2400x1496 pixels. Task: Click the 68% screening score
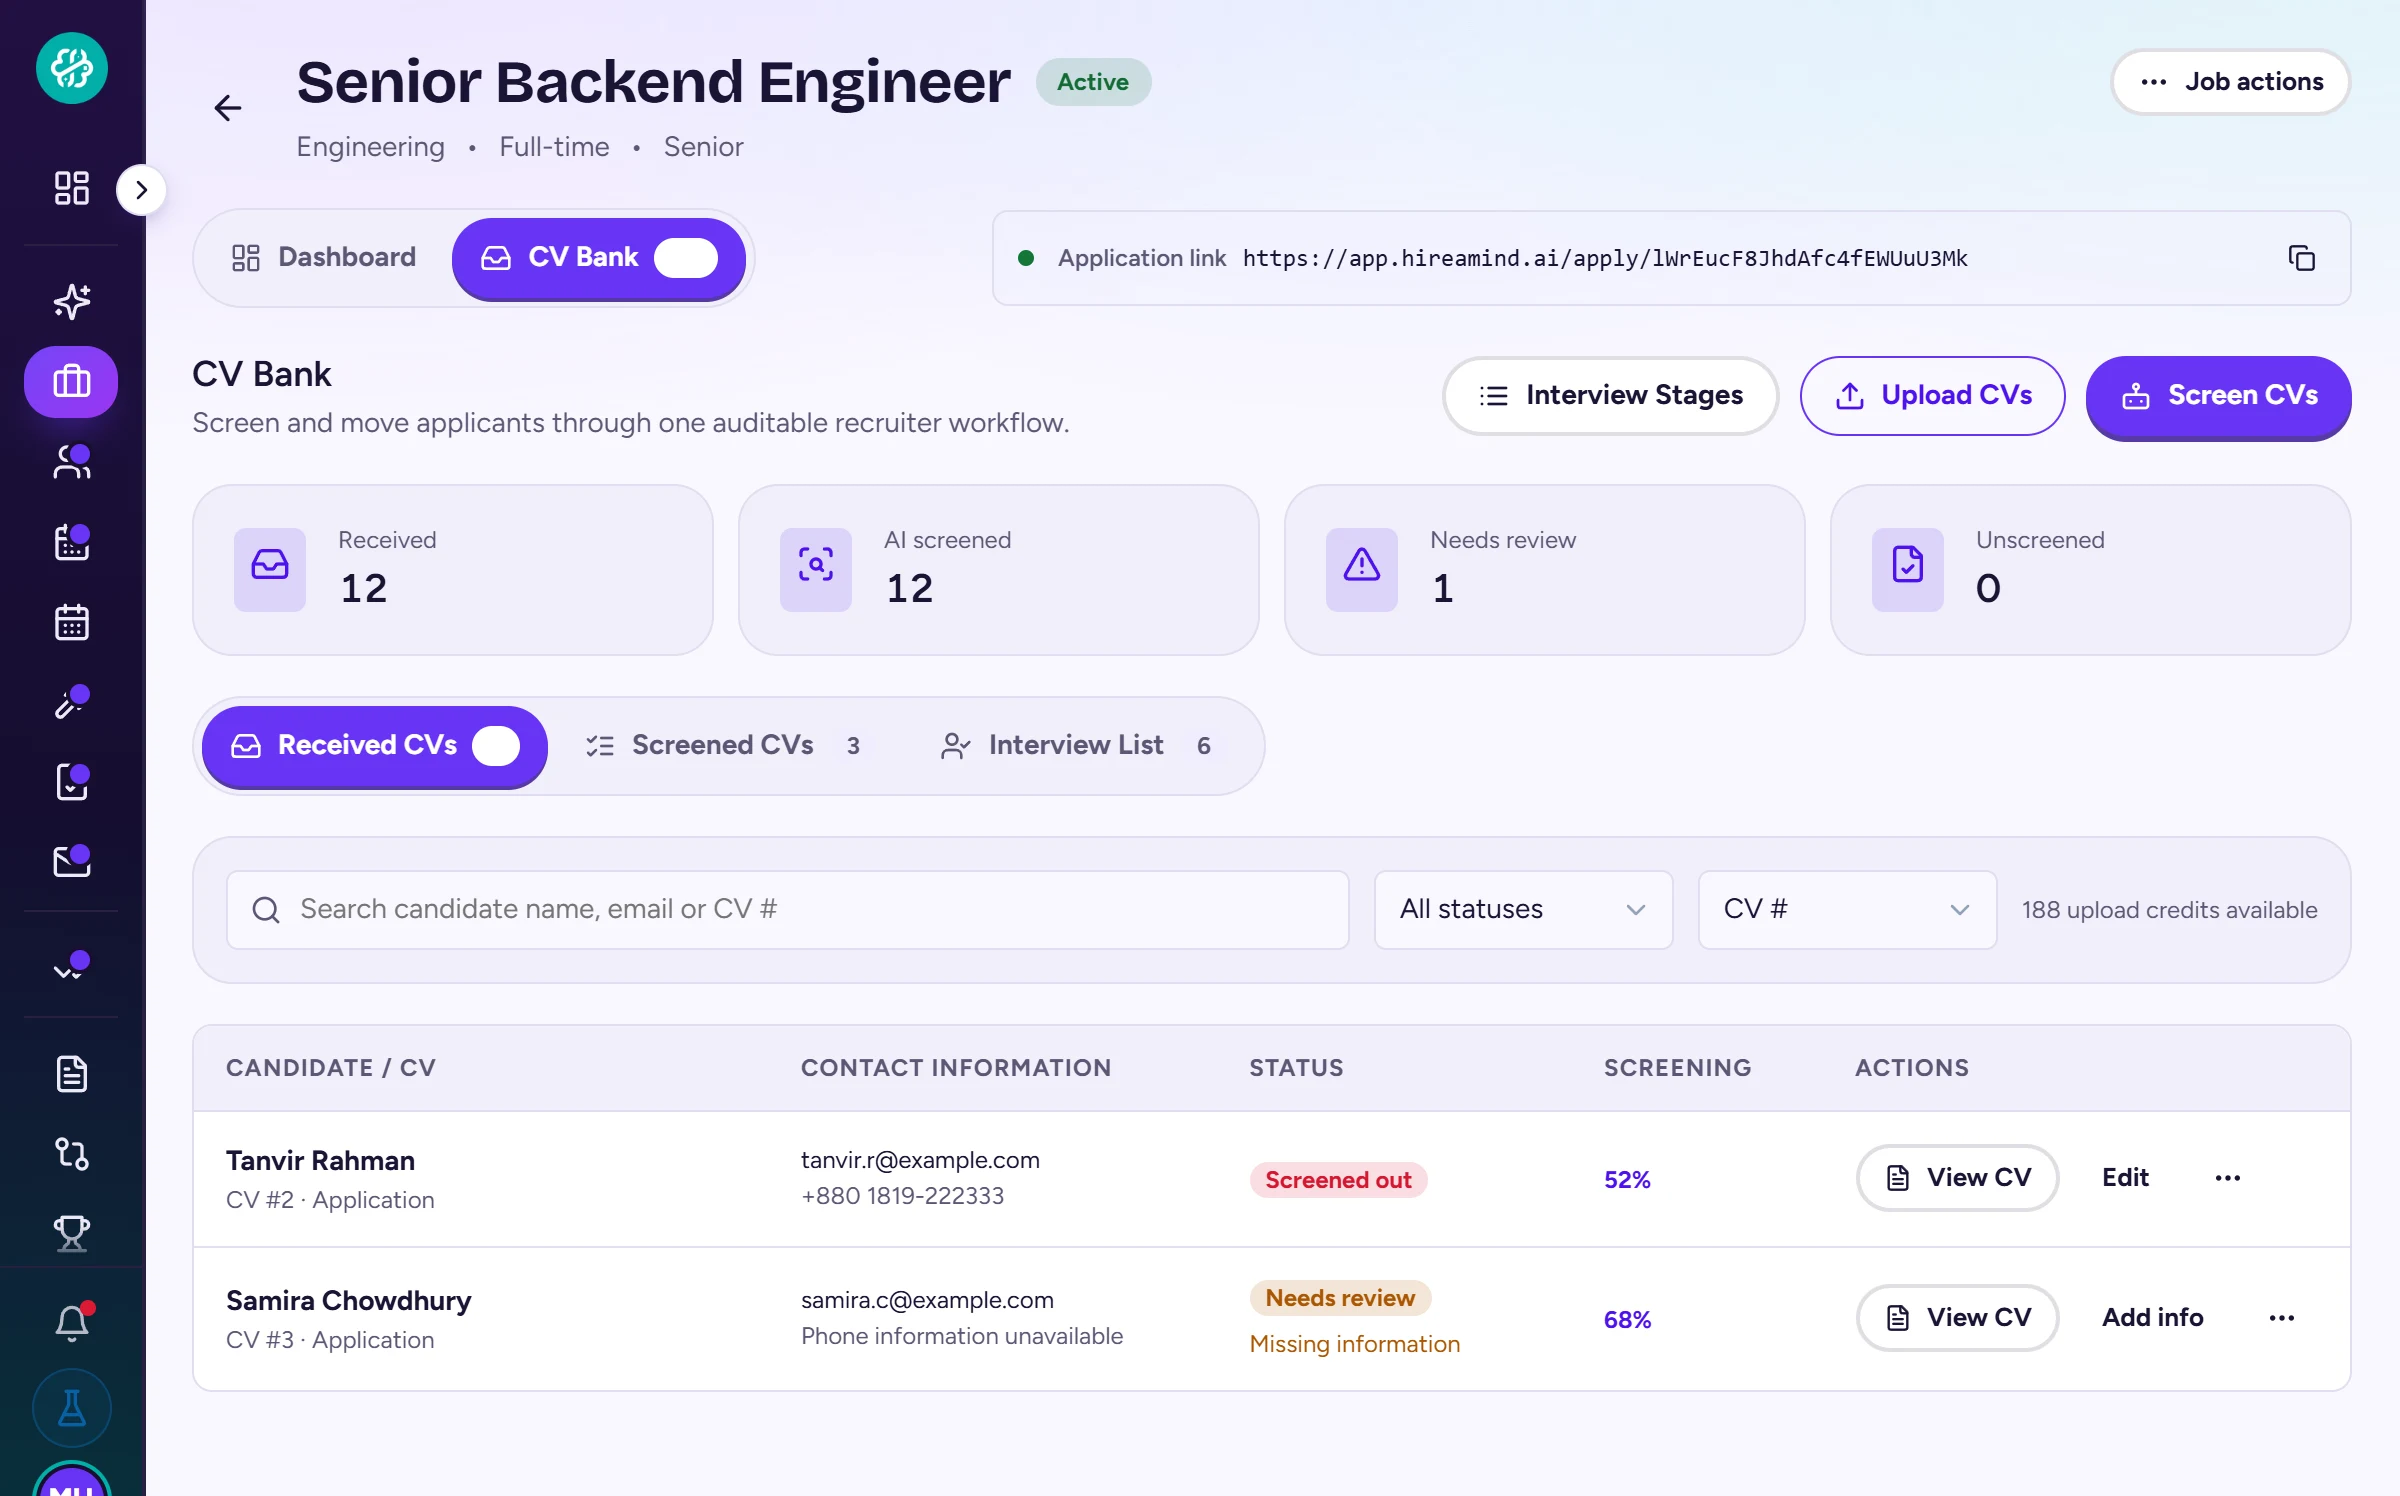click(x=1628, y=1320)
